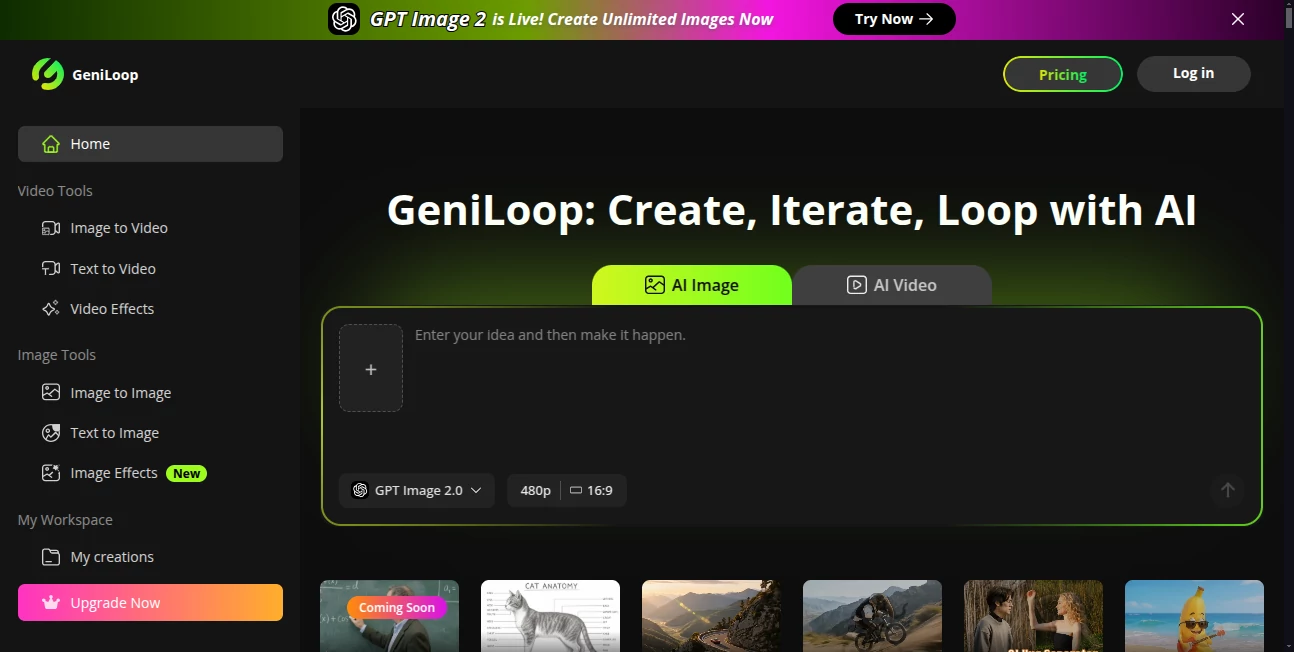Click the Home house icon

click(51, 144)
